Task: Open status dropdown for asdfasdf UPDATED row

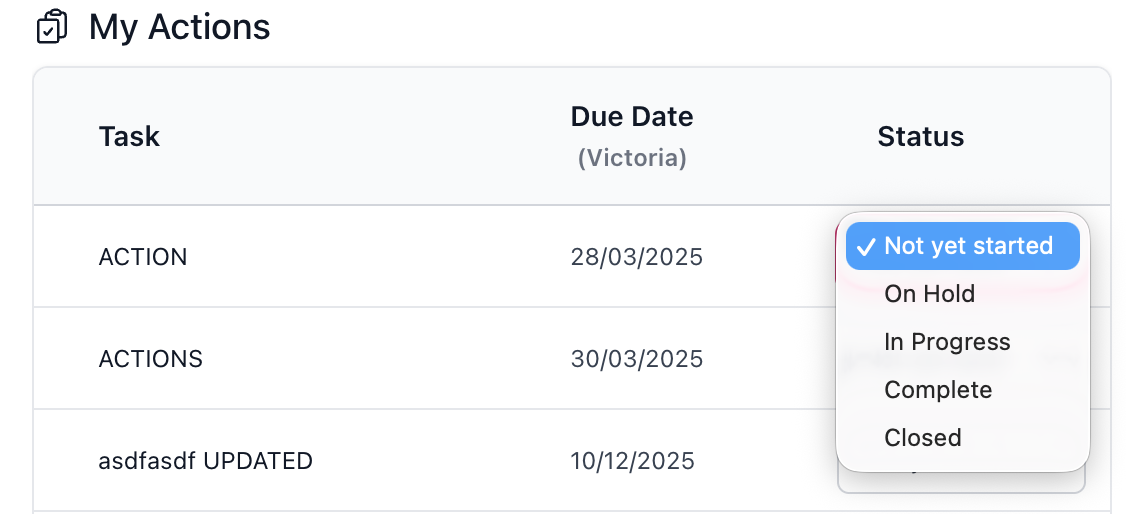Action: (x=960, y=483)
